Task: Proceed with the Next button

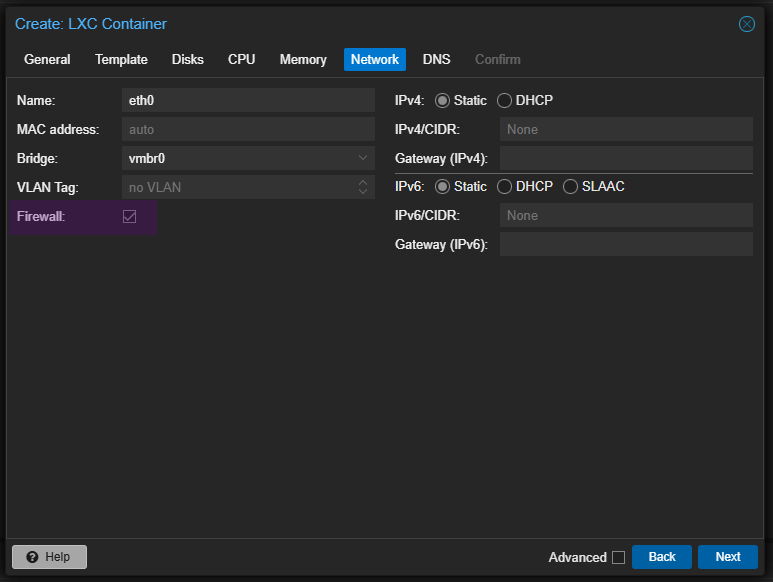Action: 728,557
